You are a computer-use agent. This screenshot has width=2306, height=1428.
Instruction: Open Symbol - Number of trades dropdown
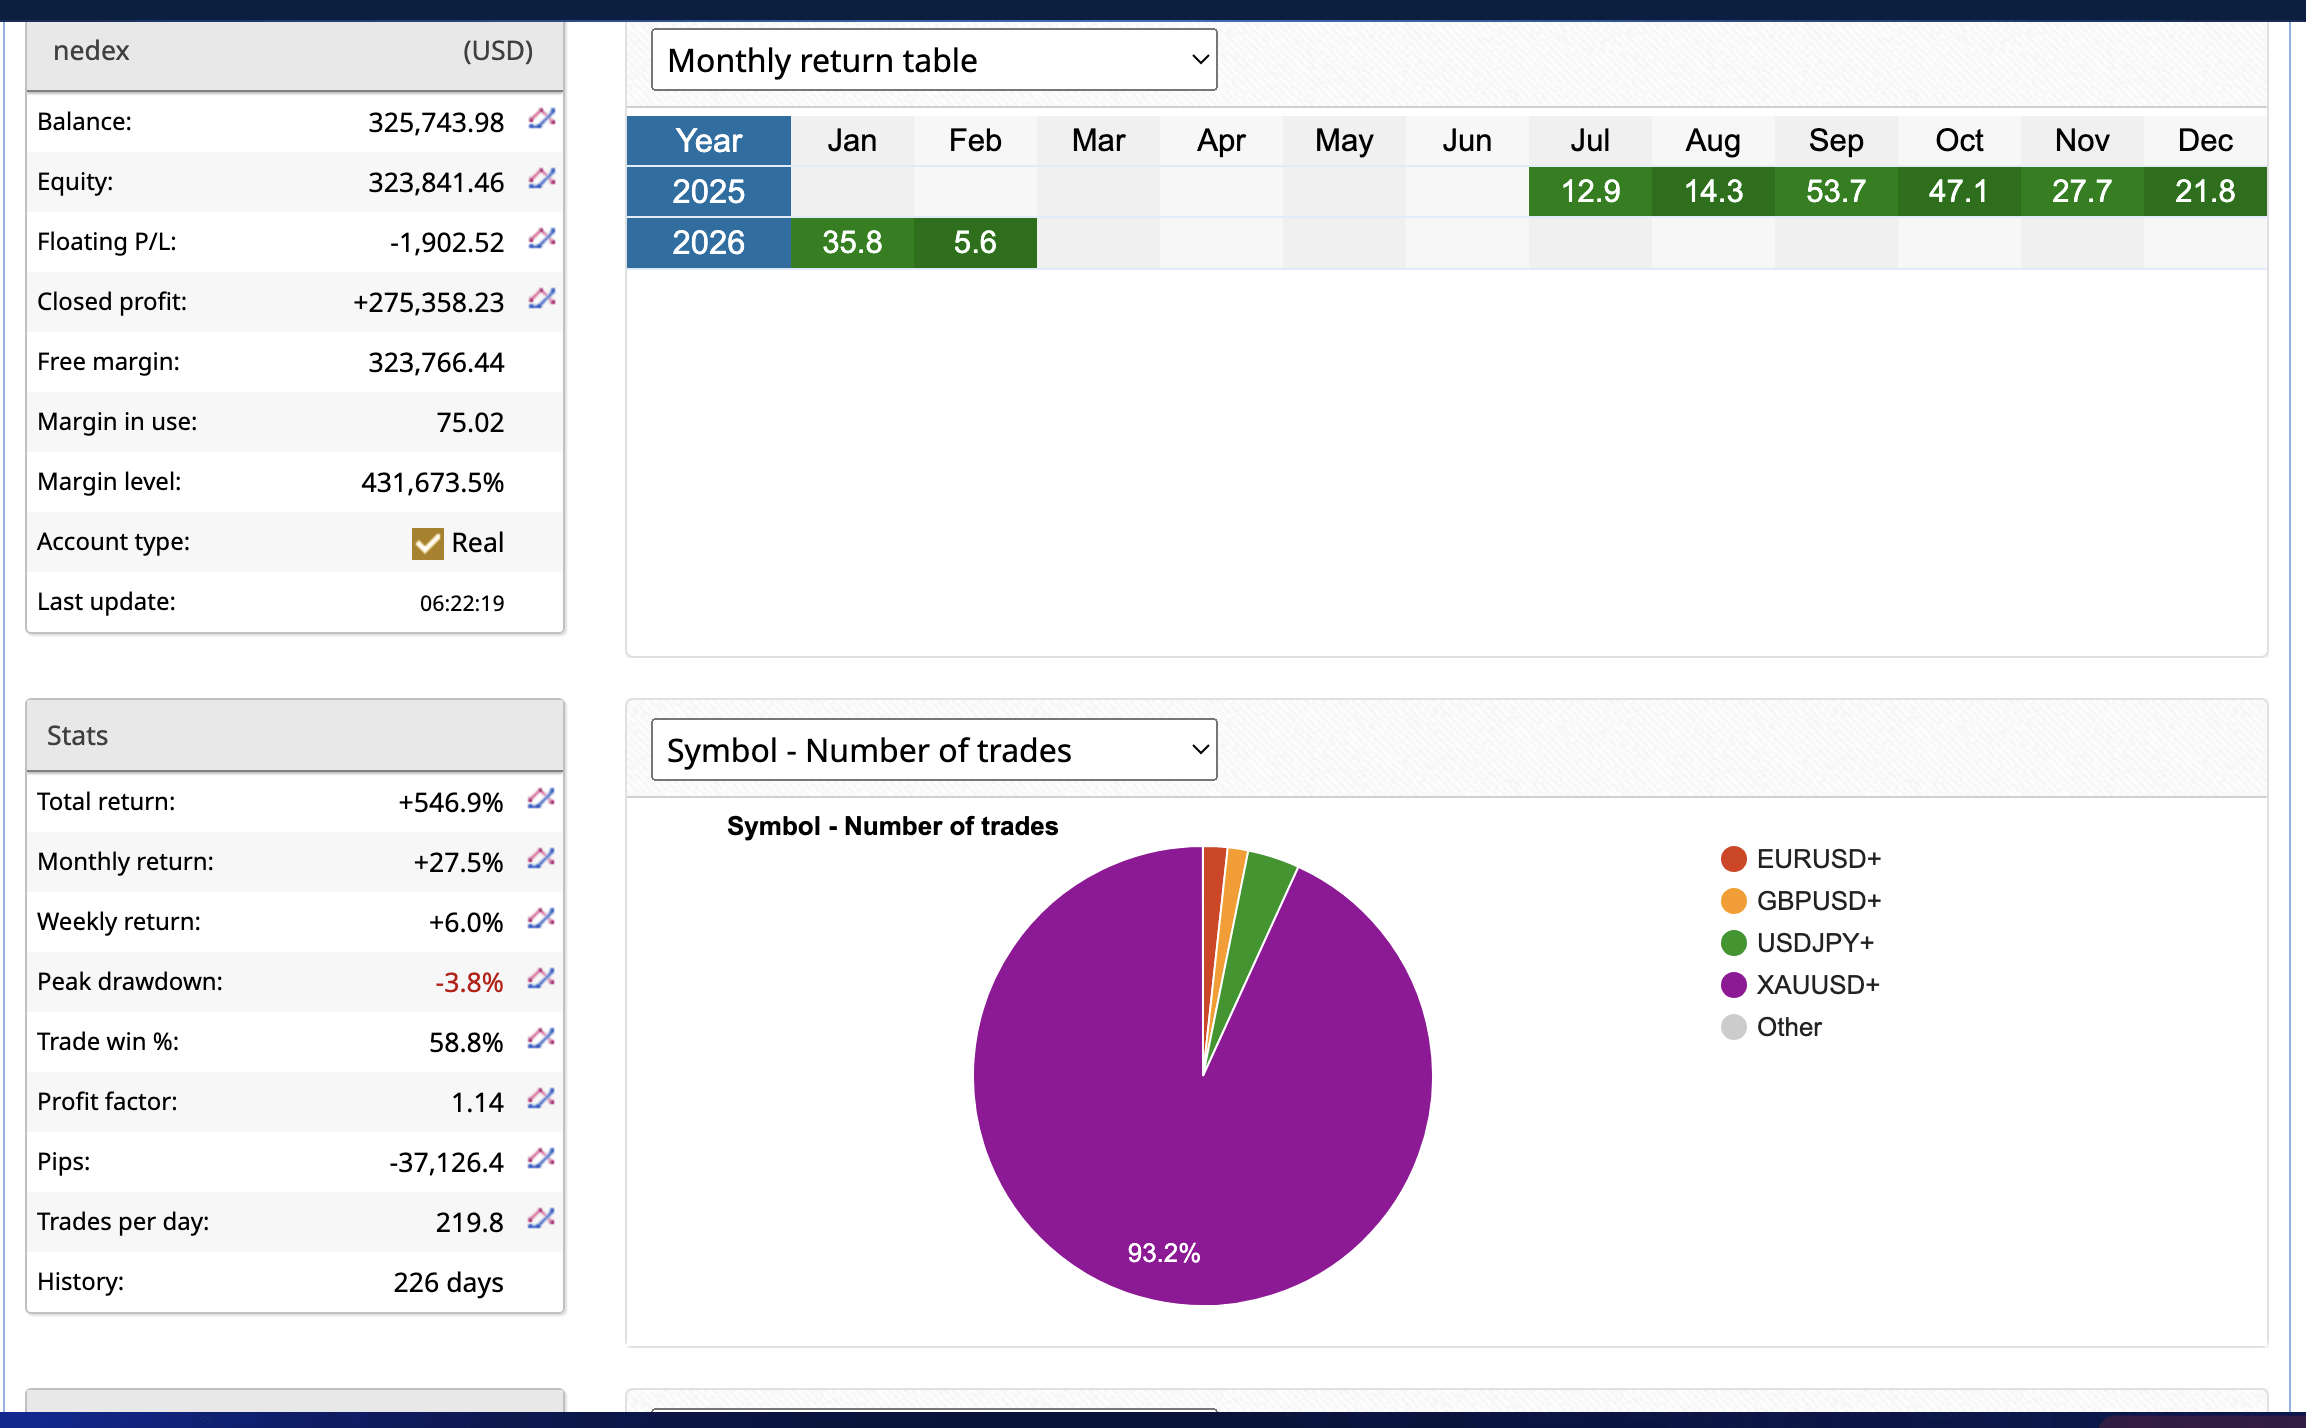pyautogui.click(x=933, y=750)
